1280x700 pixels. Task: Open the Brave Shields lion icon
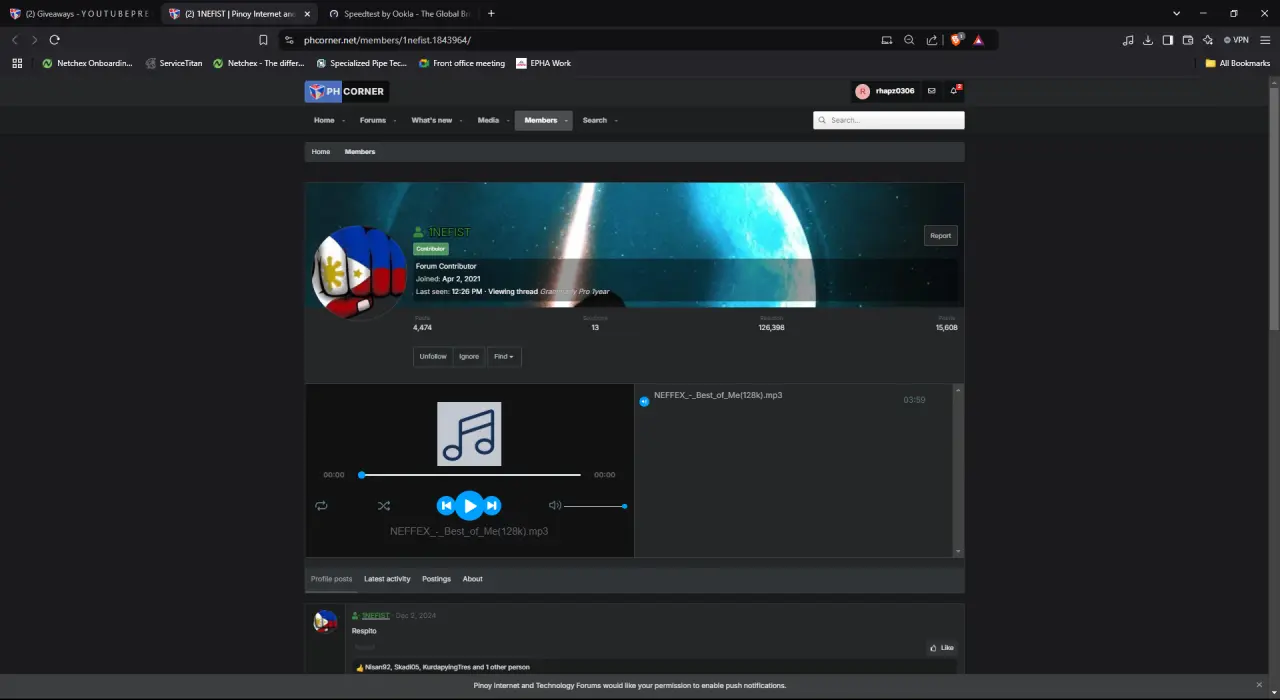pyautogui.click(x=957, y=40)
